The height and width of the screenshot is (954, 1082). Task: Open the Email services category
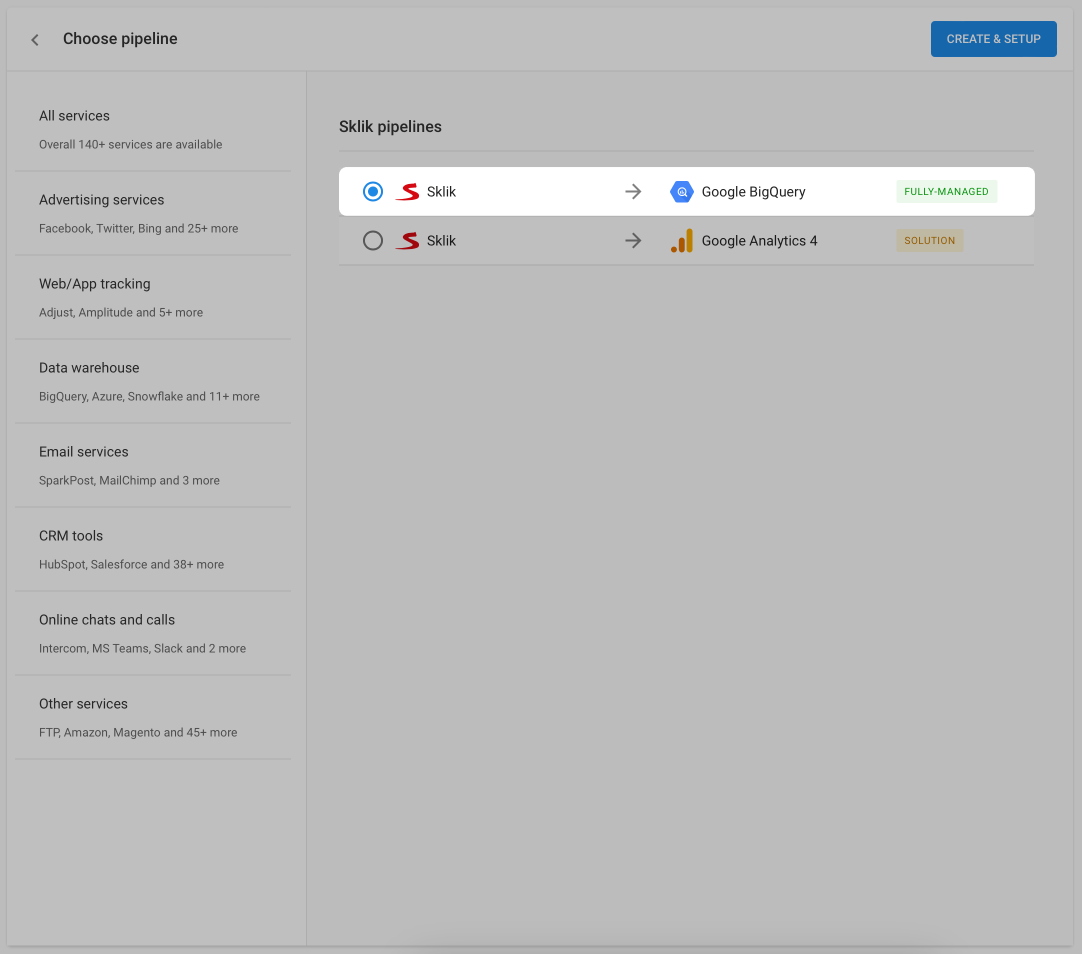point(153,466)
